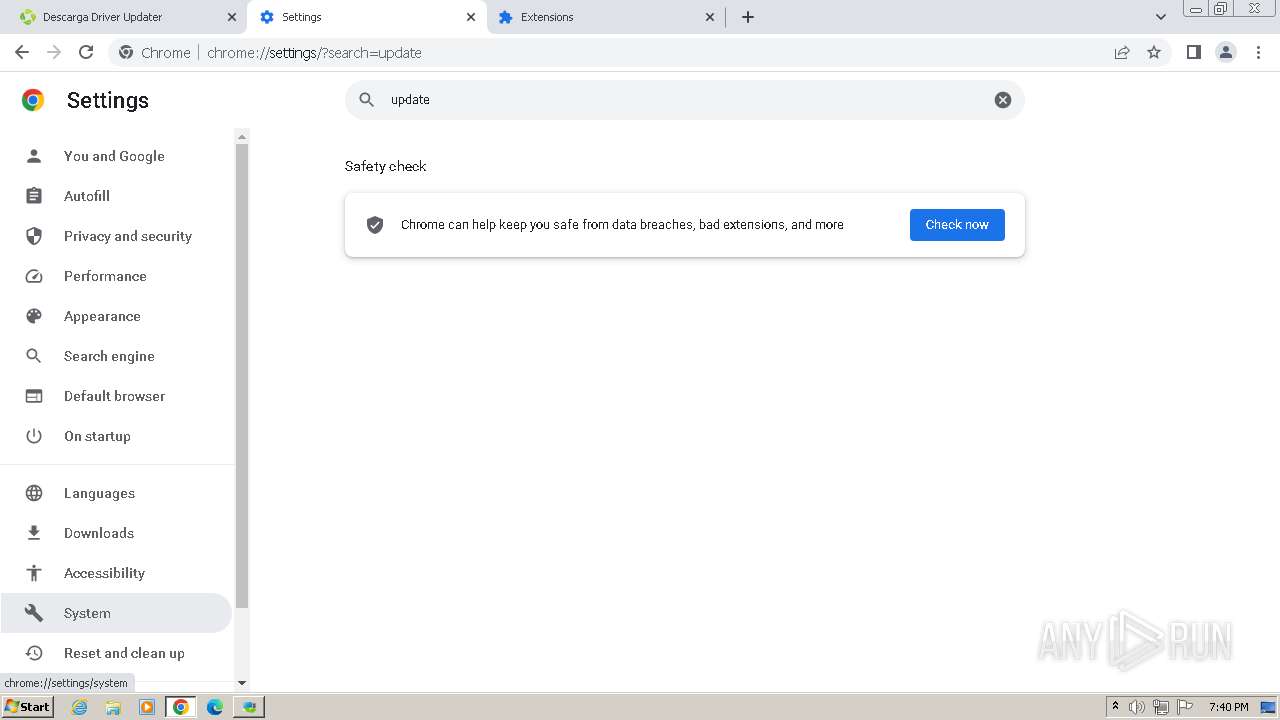Open the Appearance settings section

coord(116,316)
